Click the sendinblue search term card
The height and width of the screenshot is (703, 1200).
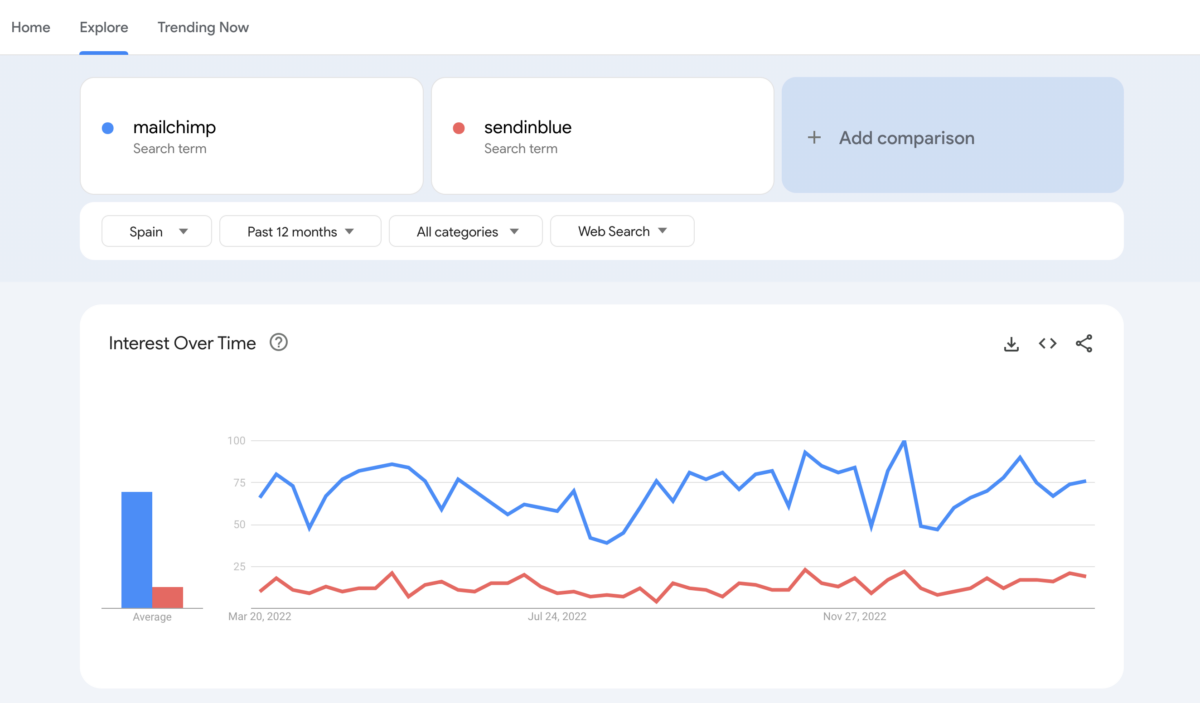[x=602, y=135]
